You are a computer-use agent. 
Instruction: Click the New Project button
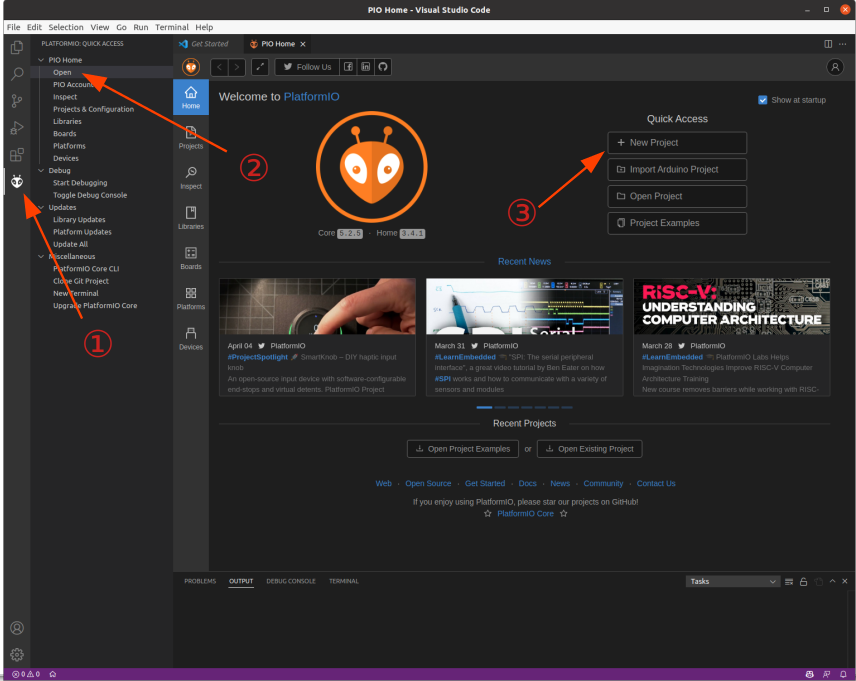point(677,143)
